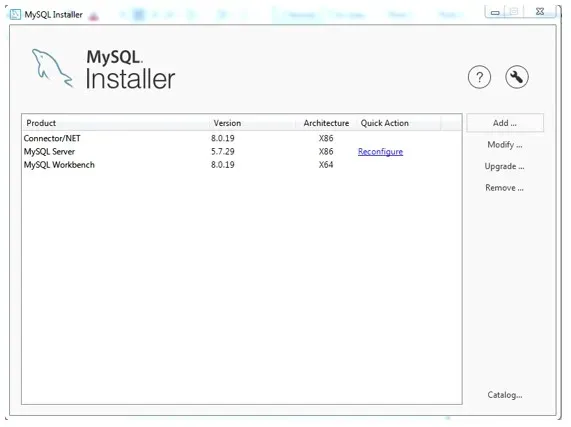Click Reconfigure link for MySQL Server
This screenshot has width=571, height=427.
(x=380, y=151)
